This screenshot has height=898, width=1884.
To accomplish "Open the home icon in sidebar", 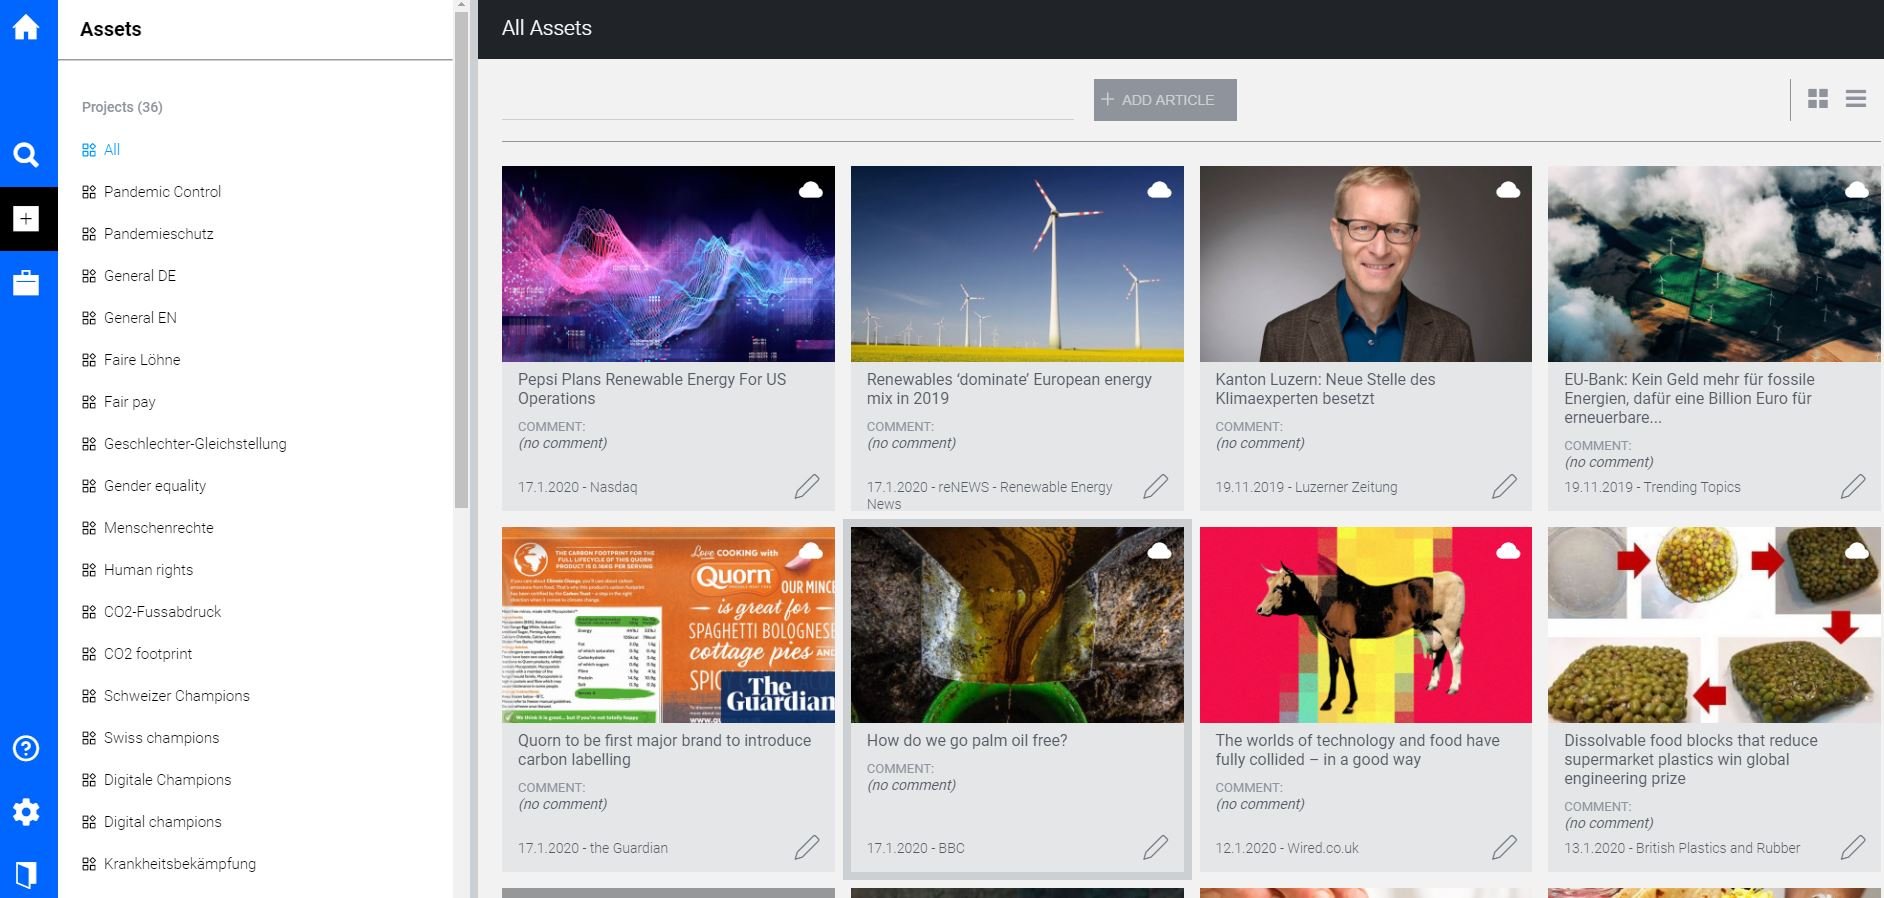I will click(x=26, y=27).
